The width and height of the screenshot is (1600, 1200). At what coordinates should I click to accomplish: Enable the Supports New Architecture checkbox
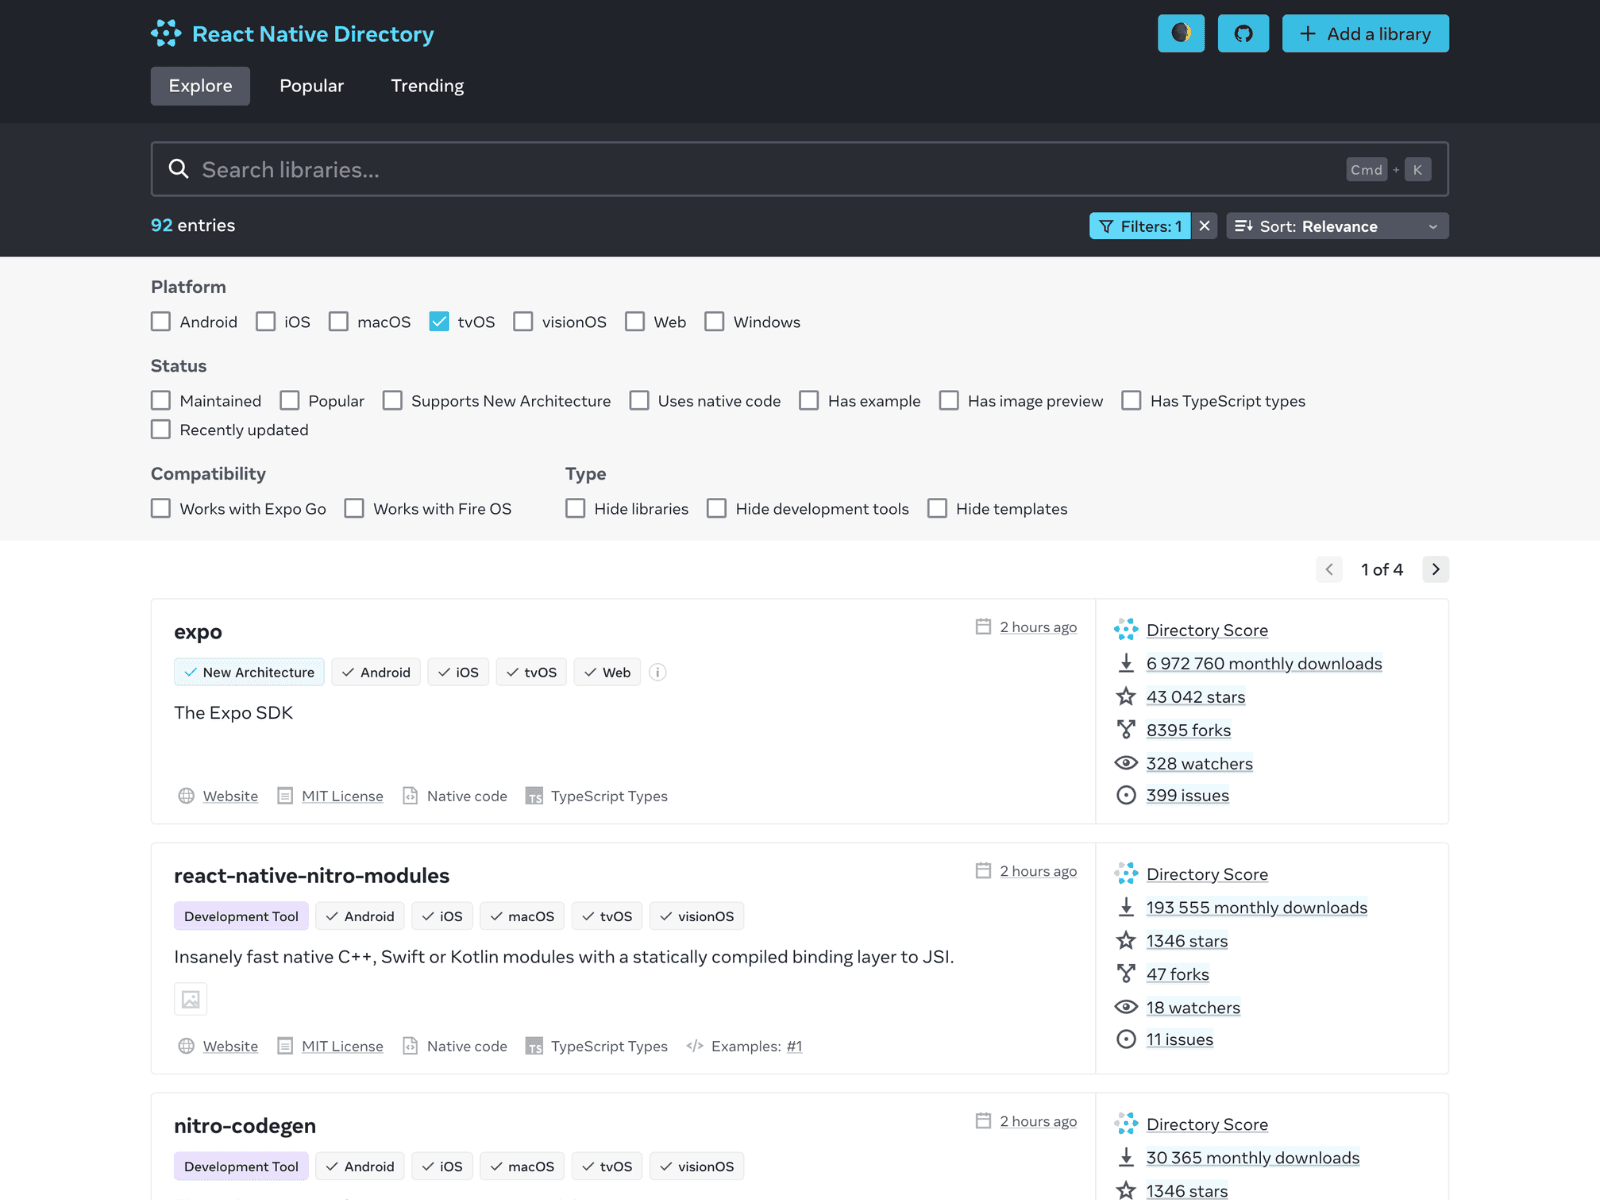(x=393, y=401)
